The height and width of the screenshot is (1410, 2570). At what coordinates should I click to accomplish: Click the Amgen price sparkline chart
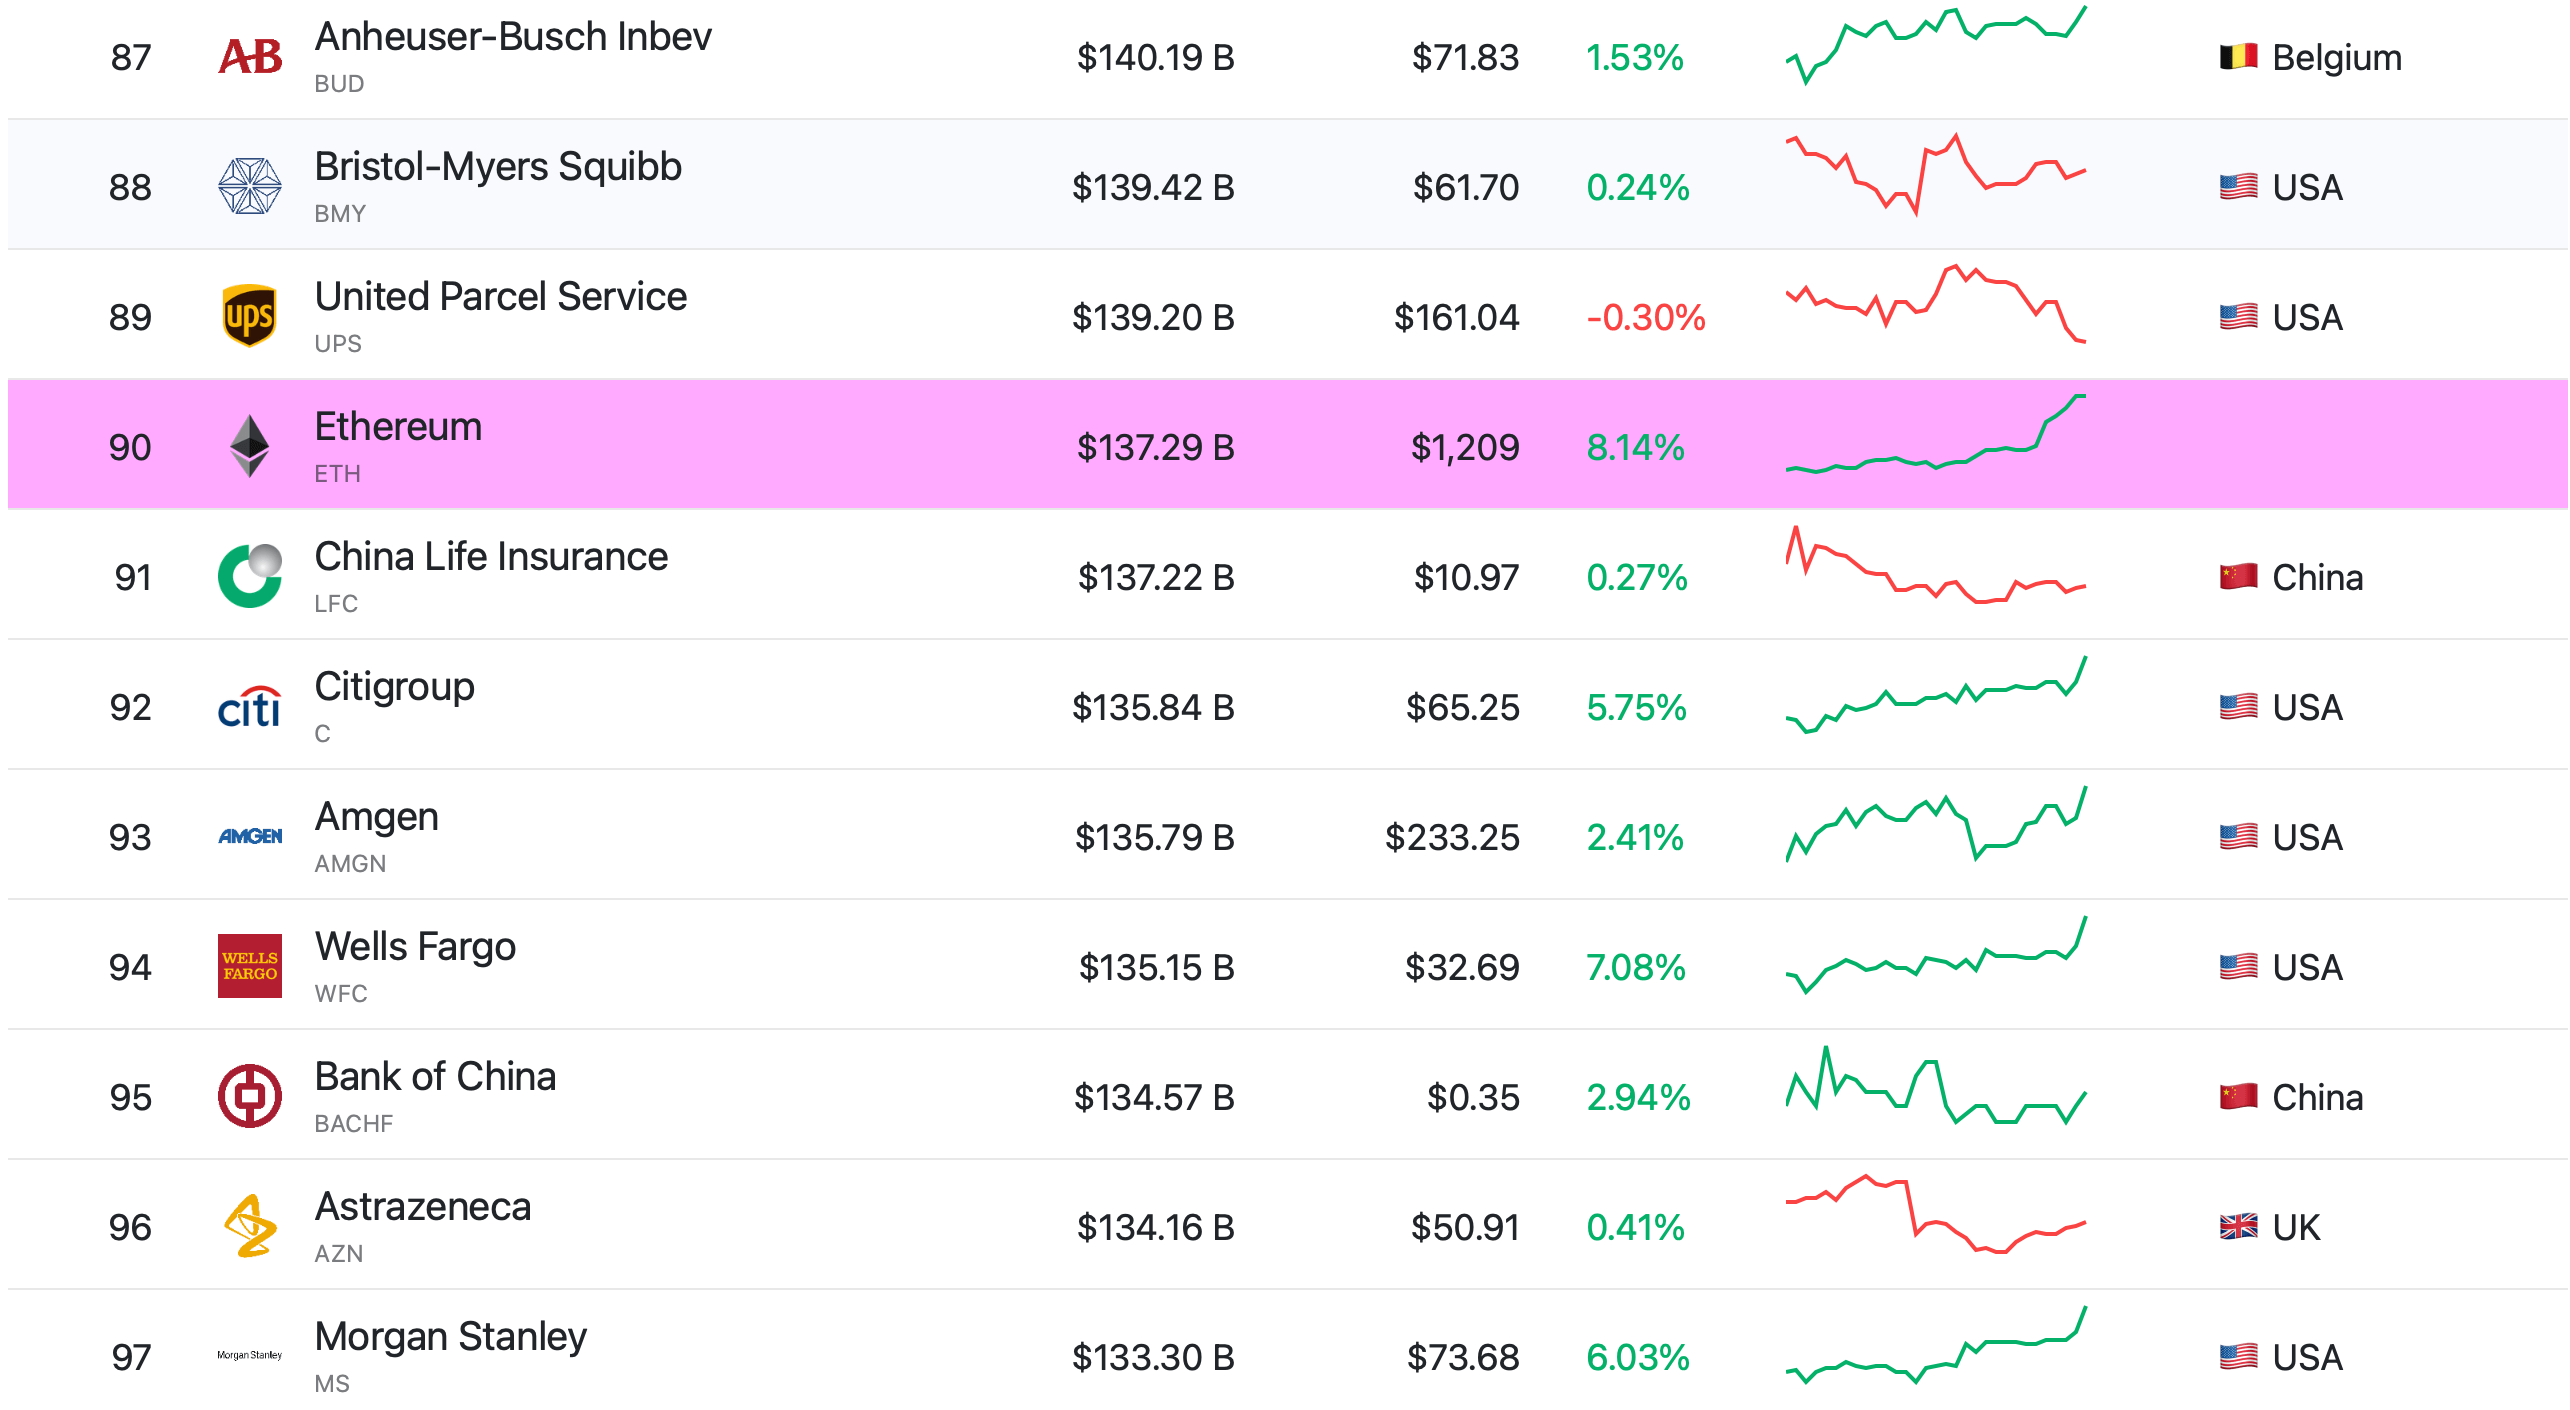pos(1936,824)
